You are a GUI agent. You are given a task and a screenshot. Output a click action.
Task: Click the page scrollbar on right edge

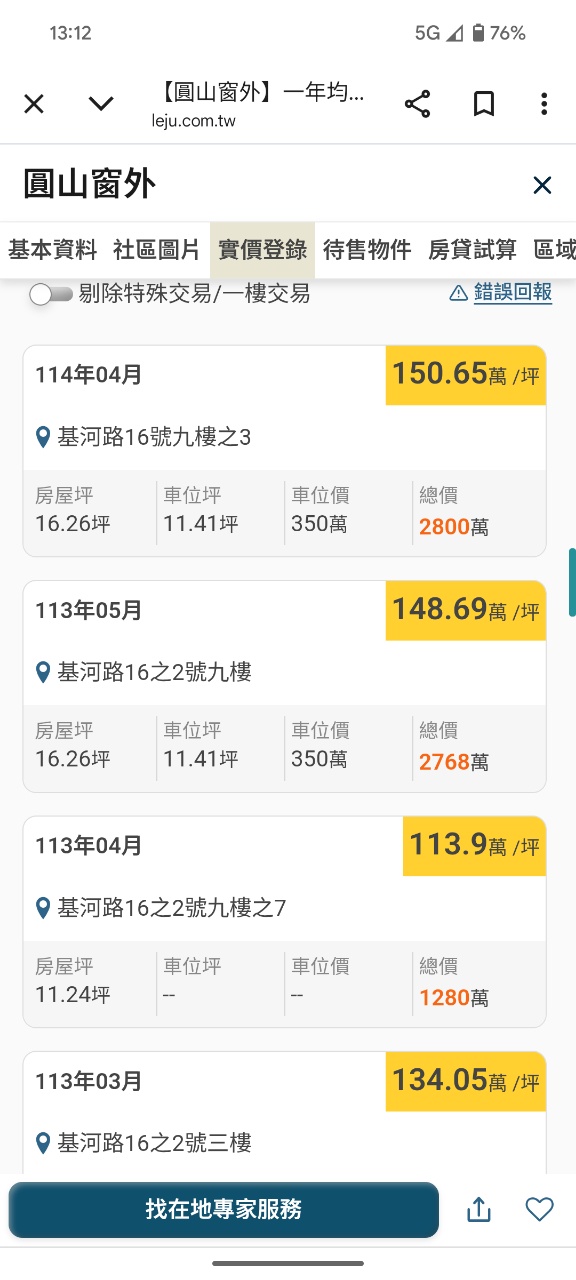pyautogui.click(x=572, y=582)
